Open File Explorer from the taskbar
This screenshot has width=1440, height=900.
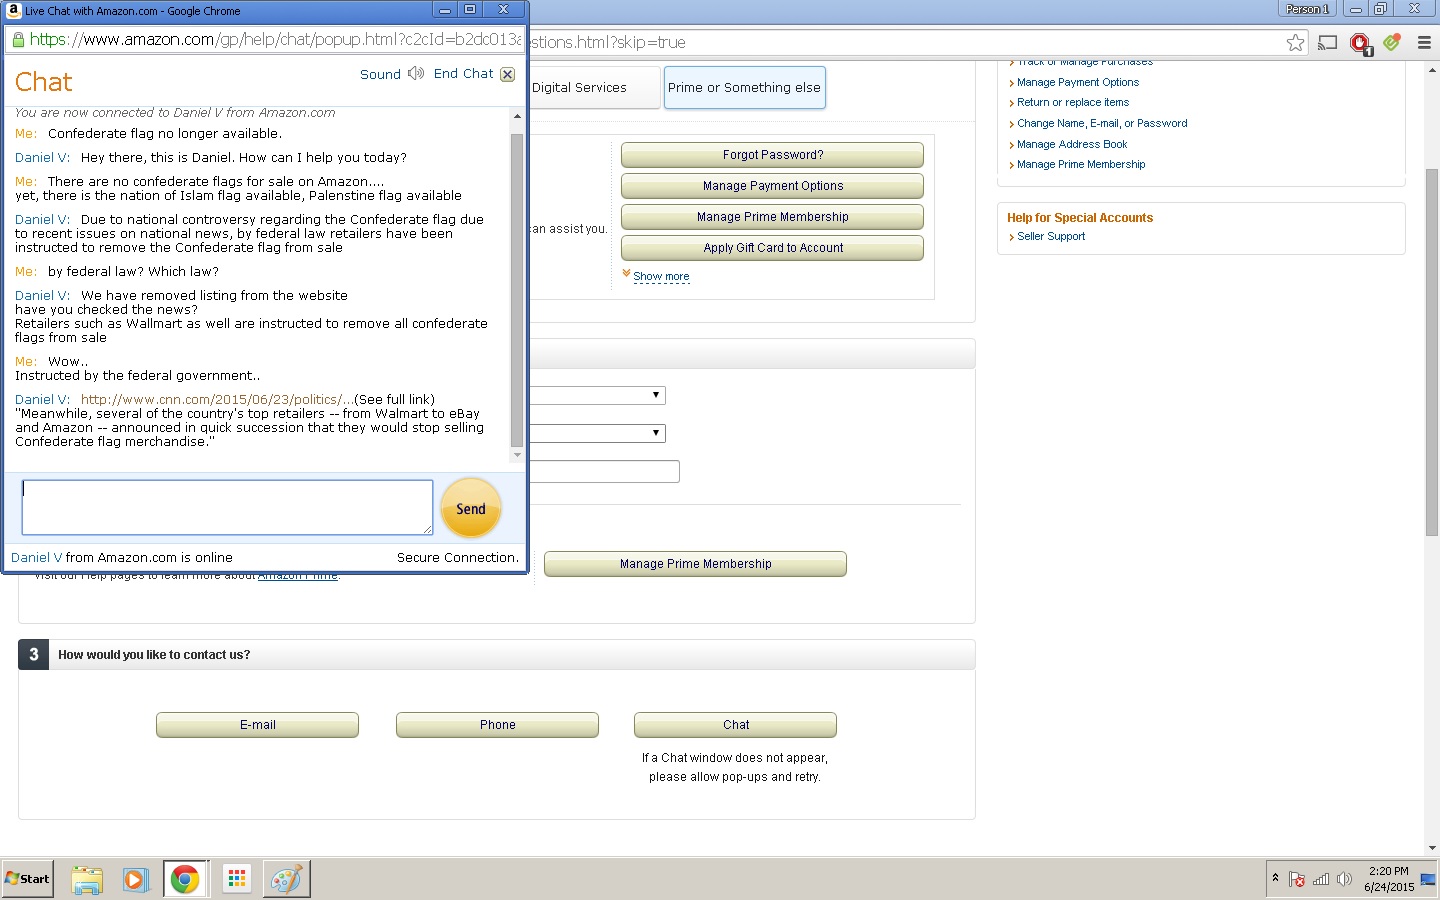pos(87,880)
